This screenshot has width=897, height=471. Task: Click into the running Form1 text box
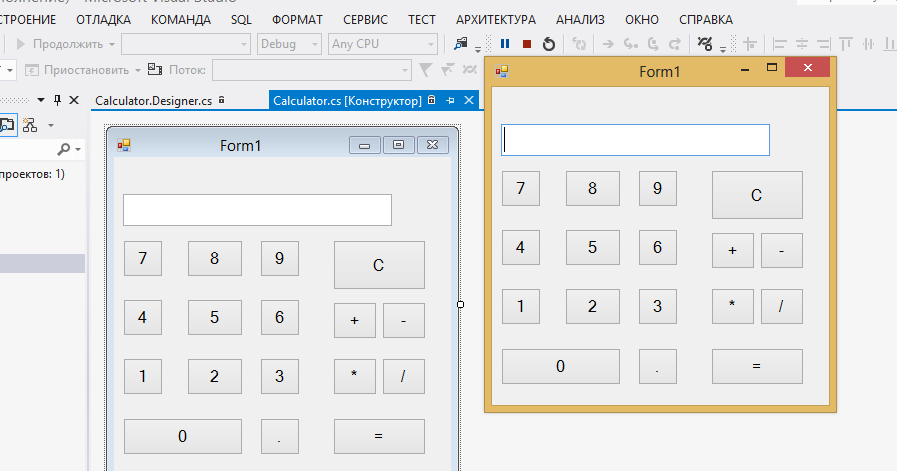636,140
